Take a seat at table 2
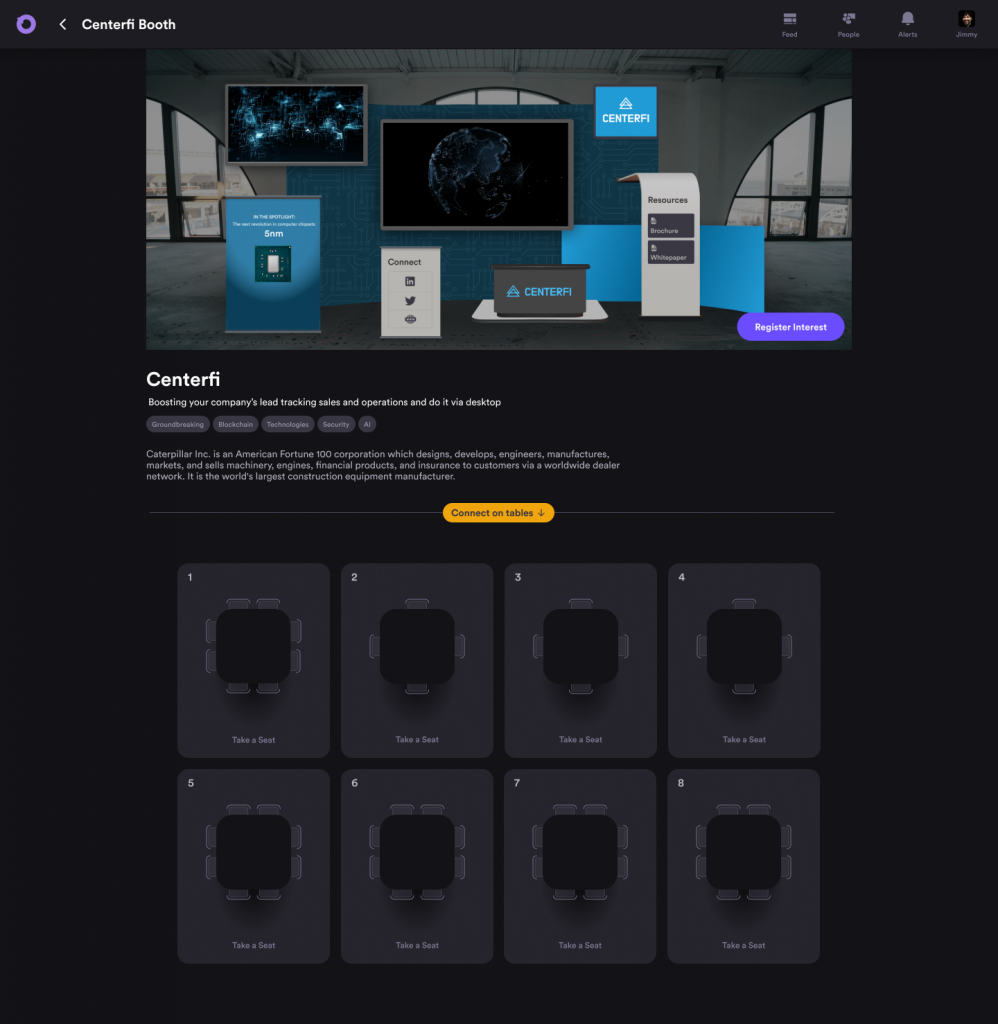 point(417,739)
